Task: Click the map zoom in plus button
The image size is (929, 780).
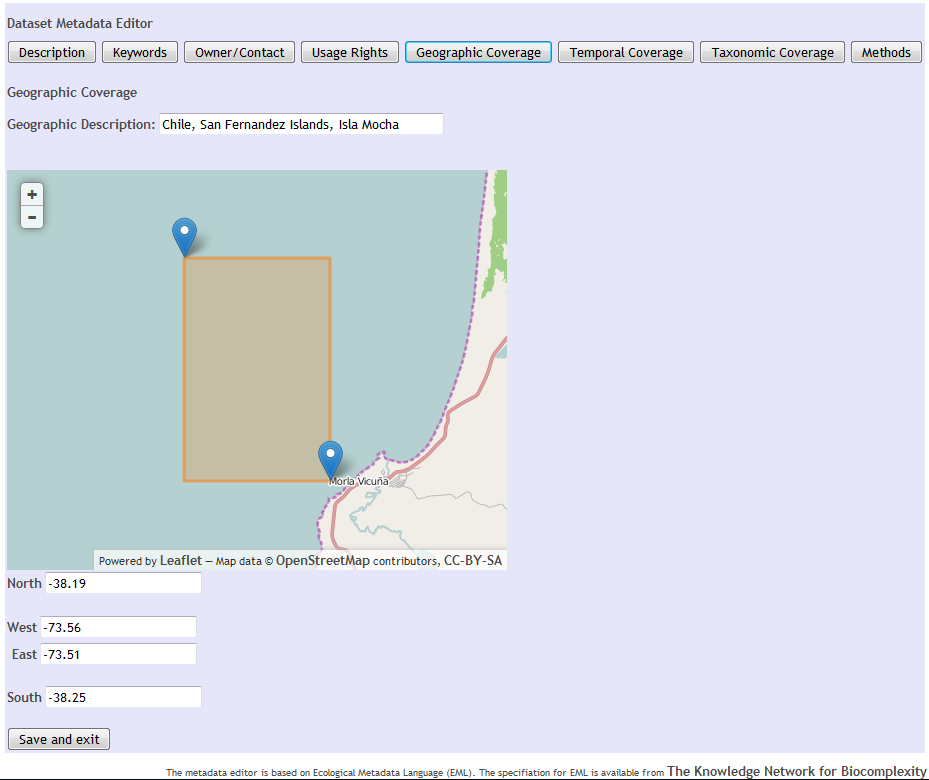Action: [32, 195]
